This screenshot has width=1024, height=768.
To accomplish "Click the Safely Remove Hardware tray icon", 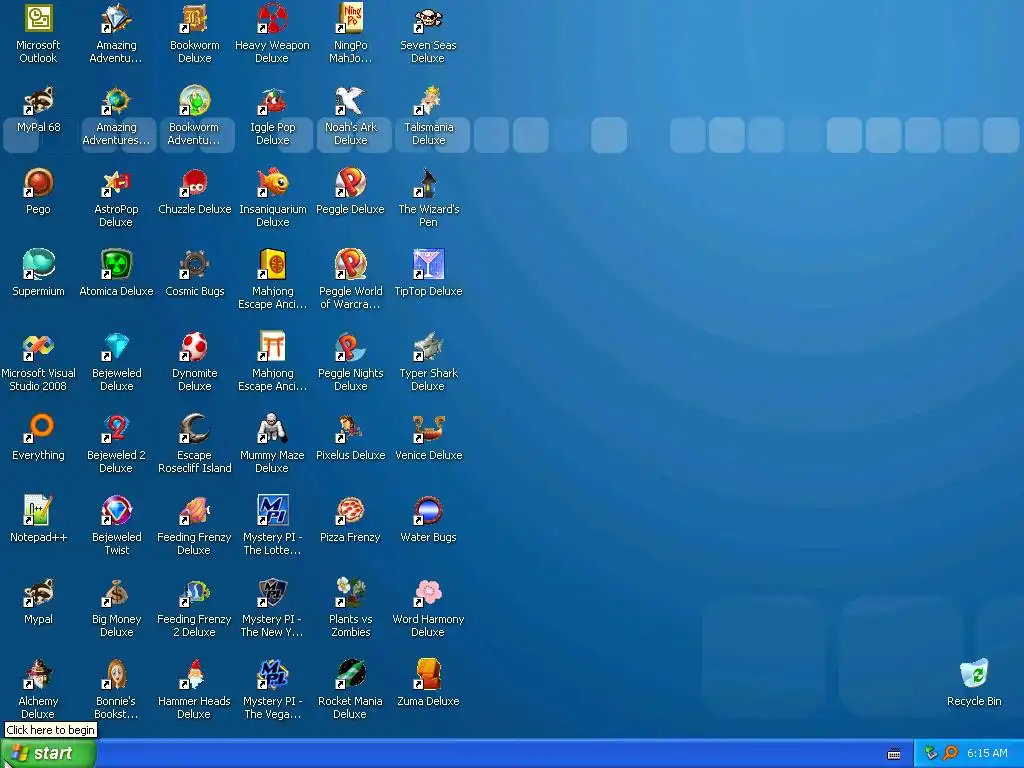I will click(x=931, y=753).
